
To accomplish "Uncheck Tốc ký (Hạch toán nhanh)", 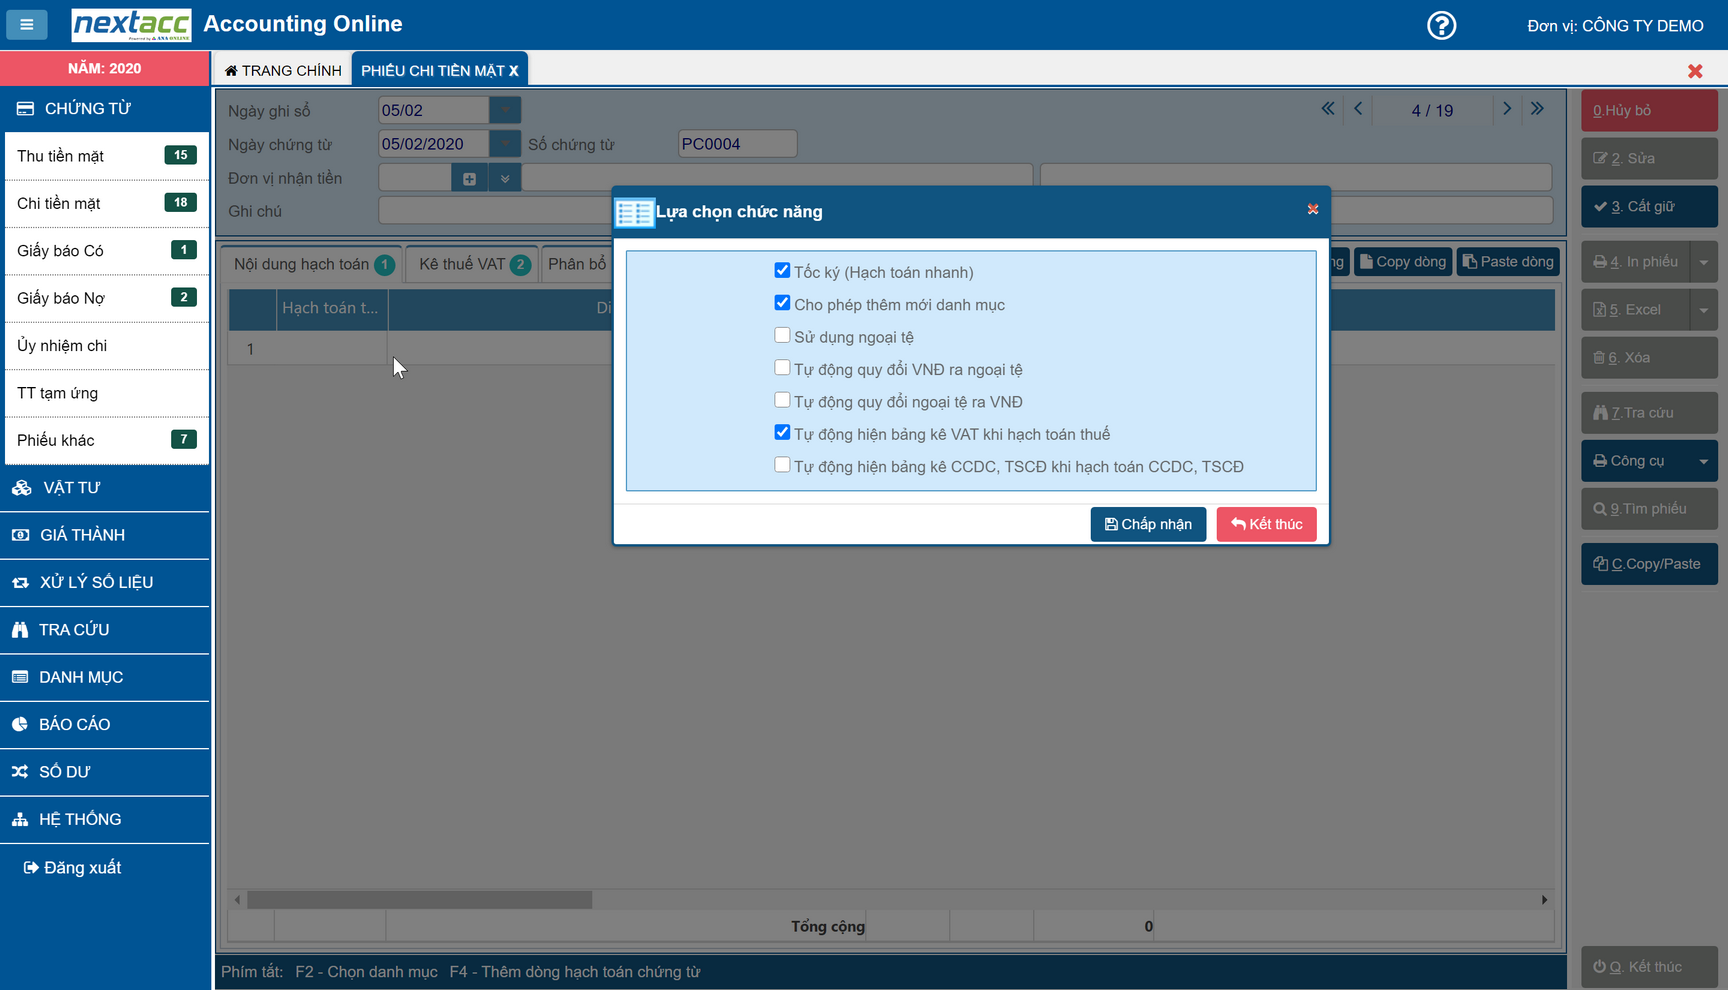I will click(782, 271).
